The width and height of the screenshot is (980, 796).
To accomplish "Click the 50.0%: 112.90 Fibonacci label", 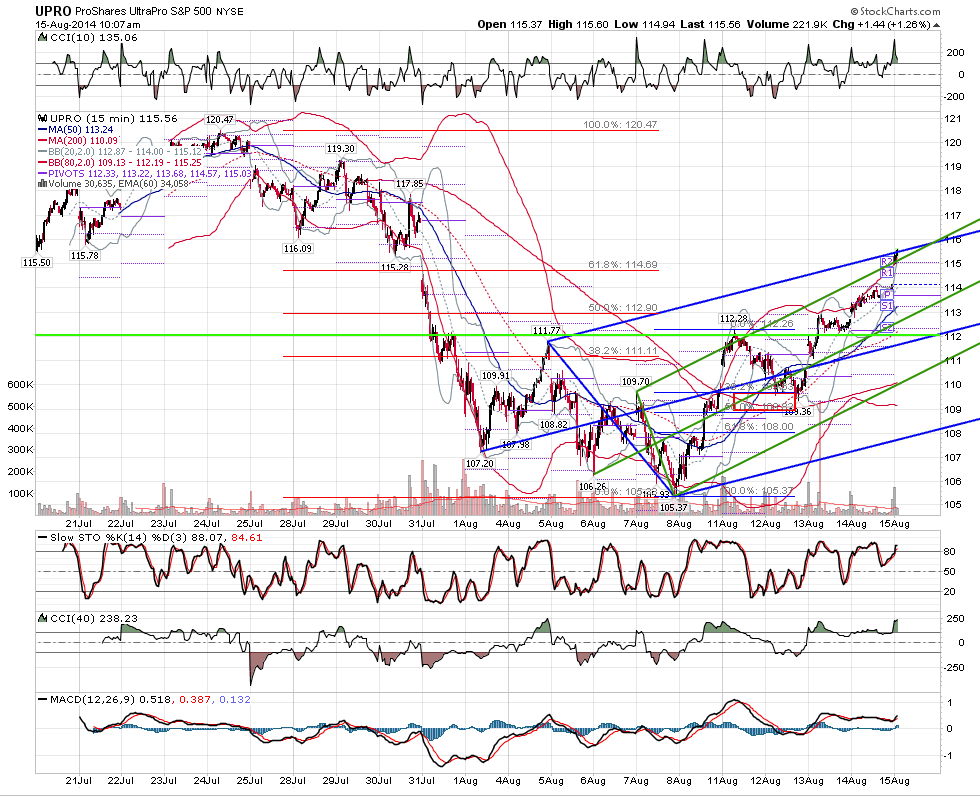I will click(622, 308).
